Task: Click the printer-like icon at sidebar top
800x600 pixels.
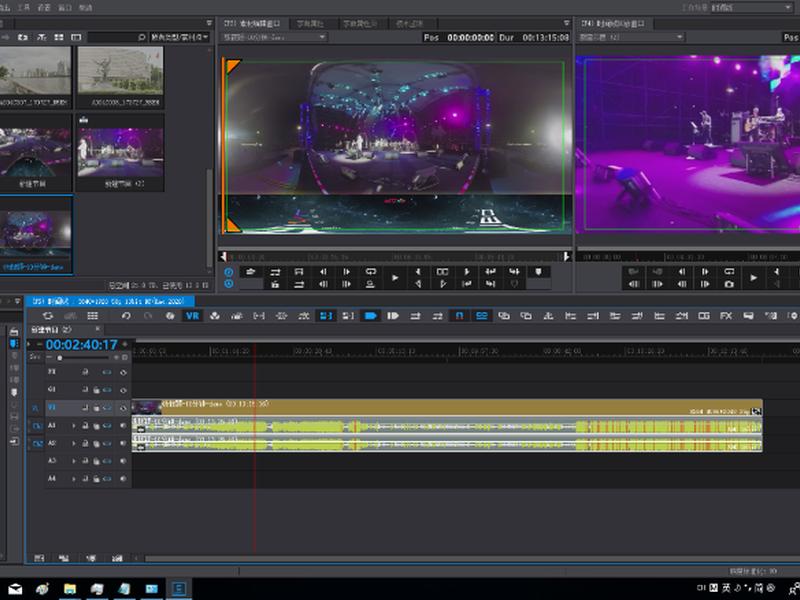Action: pyautogui.click(x=14, y=332)
